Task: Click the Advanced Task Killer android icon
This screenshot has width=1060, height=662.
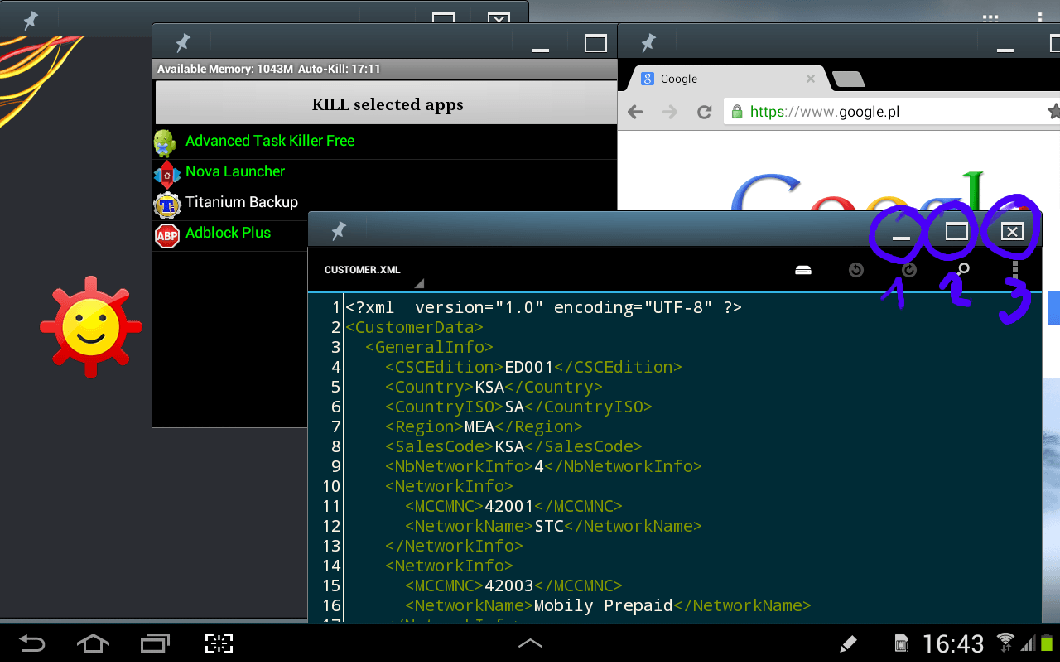Action: pyautogui.click(x=166, y=143)
